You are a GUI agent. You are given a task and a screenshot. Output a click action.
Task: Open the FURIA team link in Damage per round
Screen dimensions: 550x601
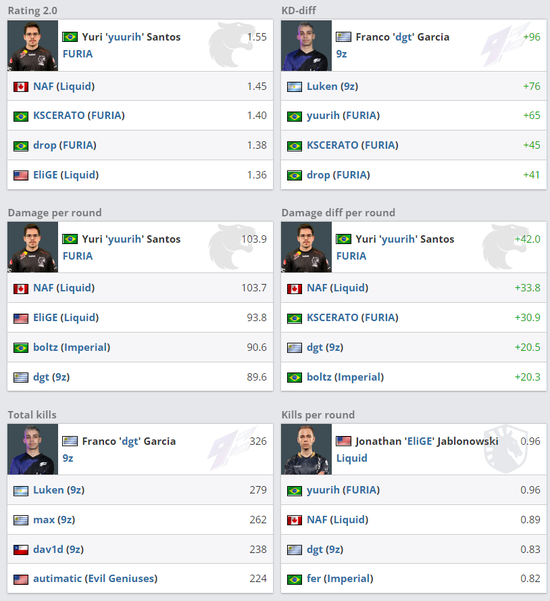pyautogui.click(x=78, y=256)
